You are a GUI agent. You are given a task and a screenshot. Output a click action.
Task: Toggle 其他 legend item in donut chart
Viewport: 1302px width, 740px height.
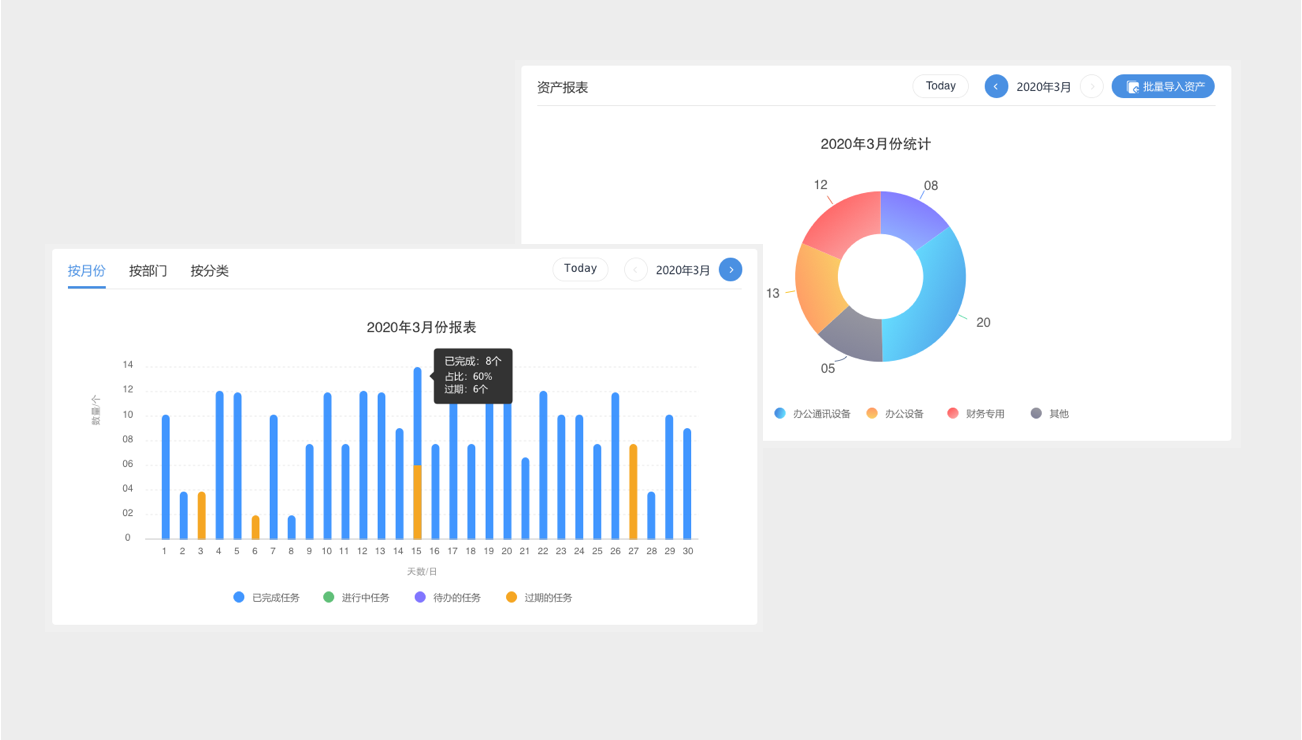click(1050, 414)
